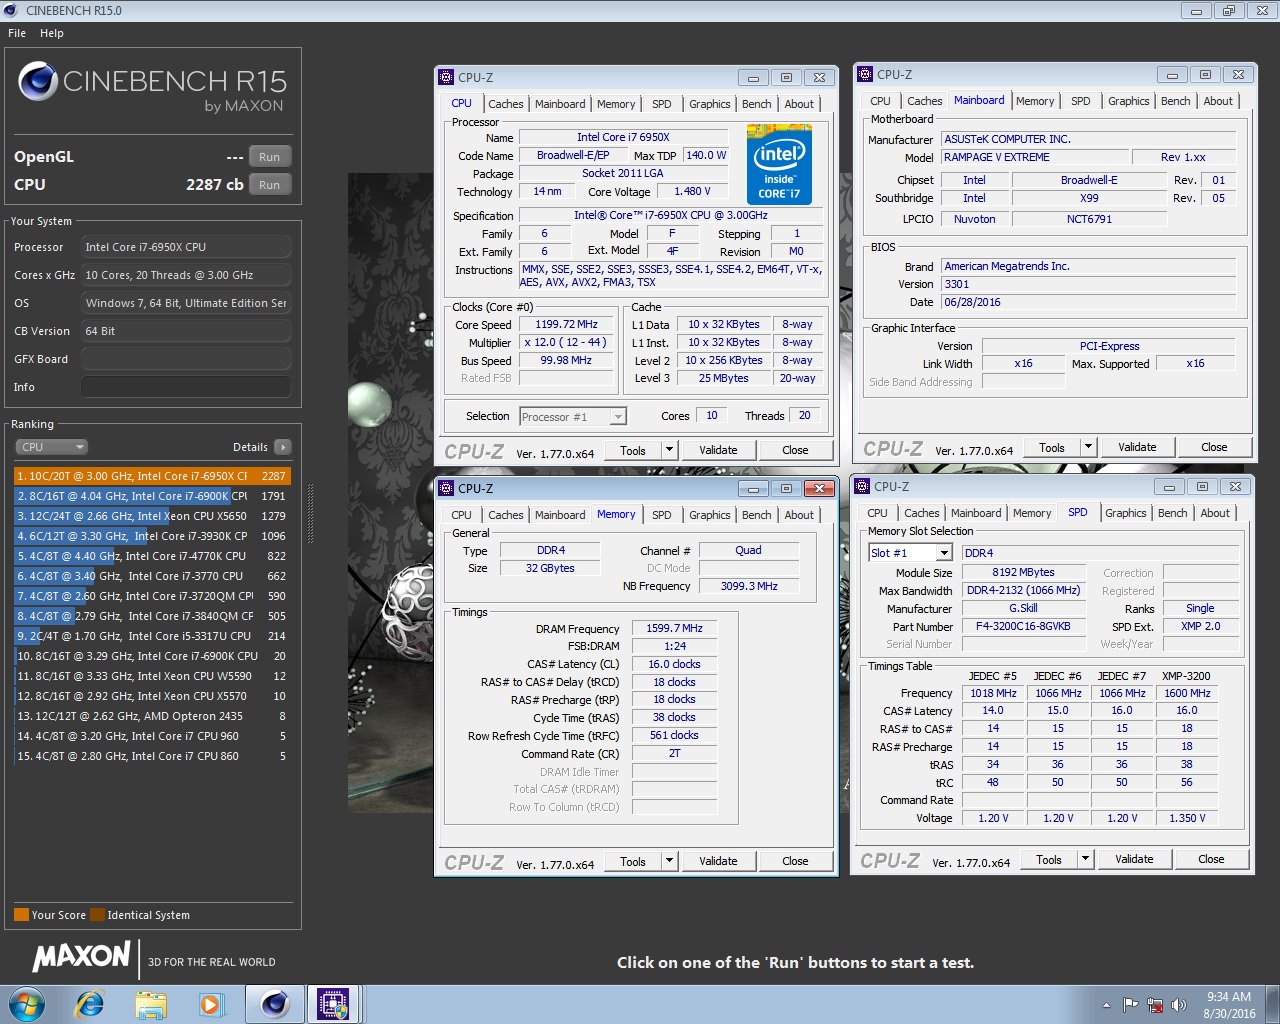Open Graphics tab in Mainboard window
This screenshot has height=1024, width=1280.
click(1128, 101)
